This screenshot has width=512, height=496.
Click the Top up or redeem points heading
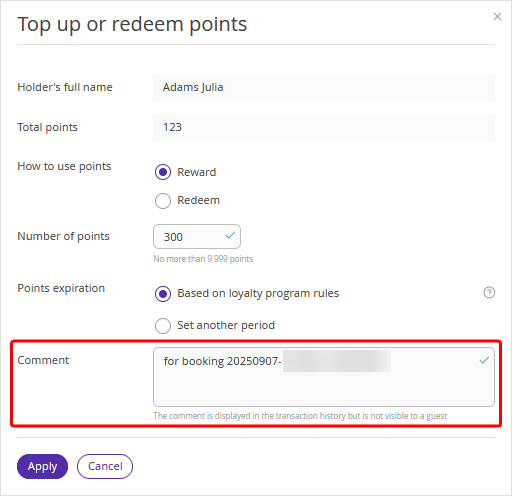[132, 25]
